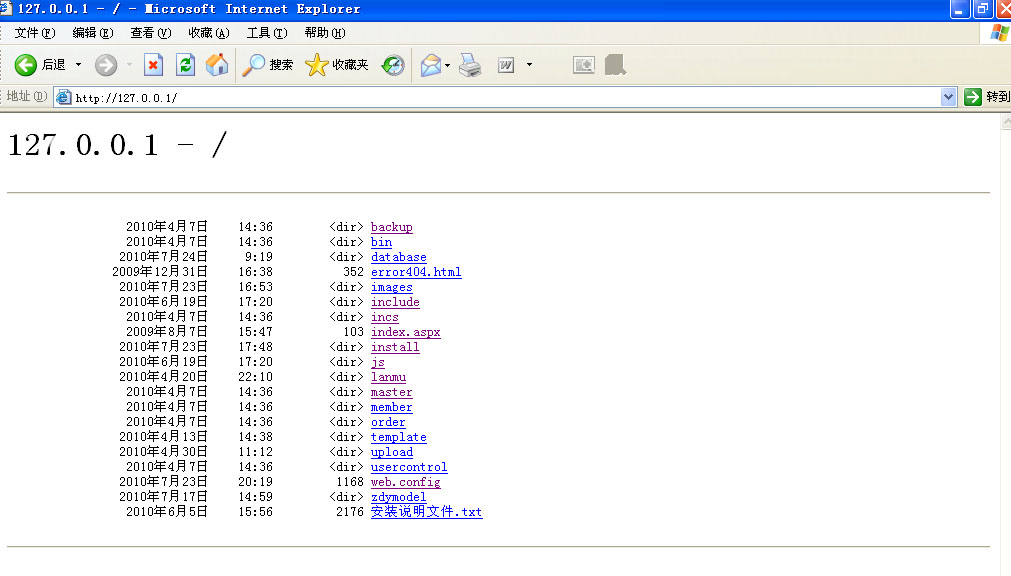The image size is (1011, 576).
Task: Go to the Home page icon
Action: pyautogui.click(x=216, y=65)
